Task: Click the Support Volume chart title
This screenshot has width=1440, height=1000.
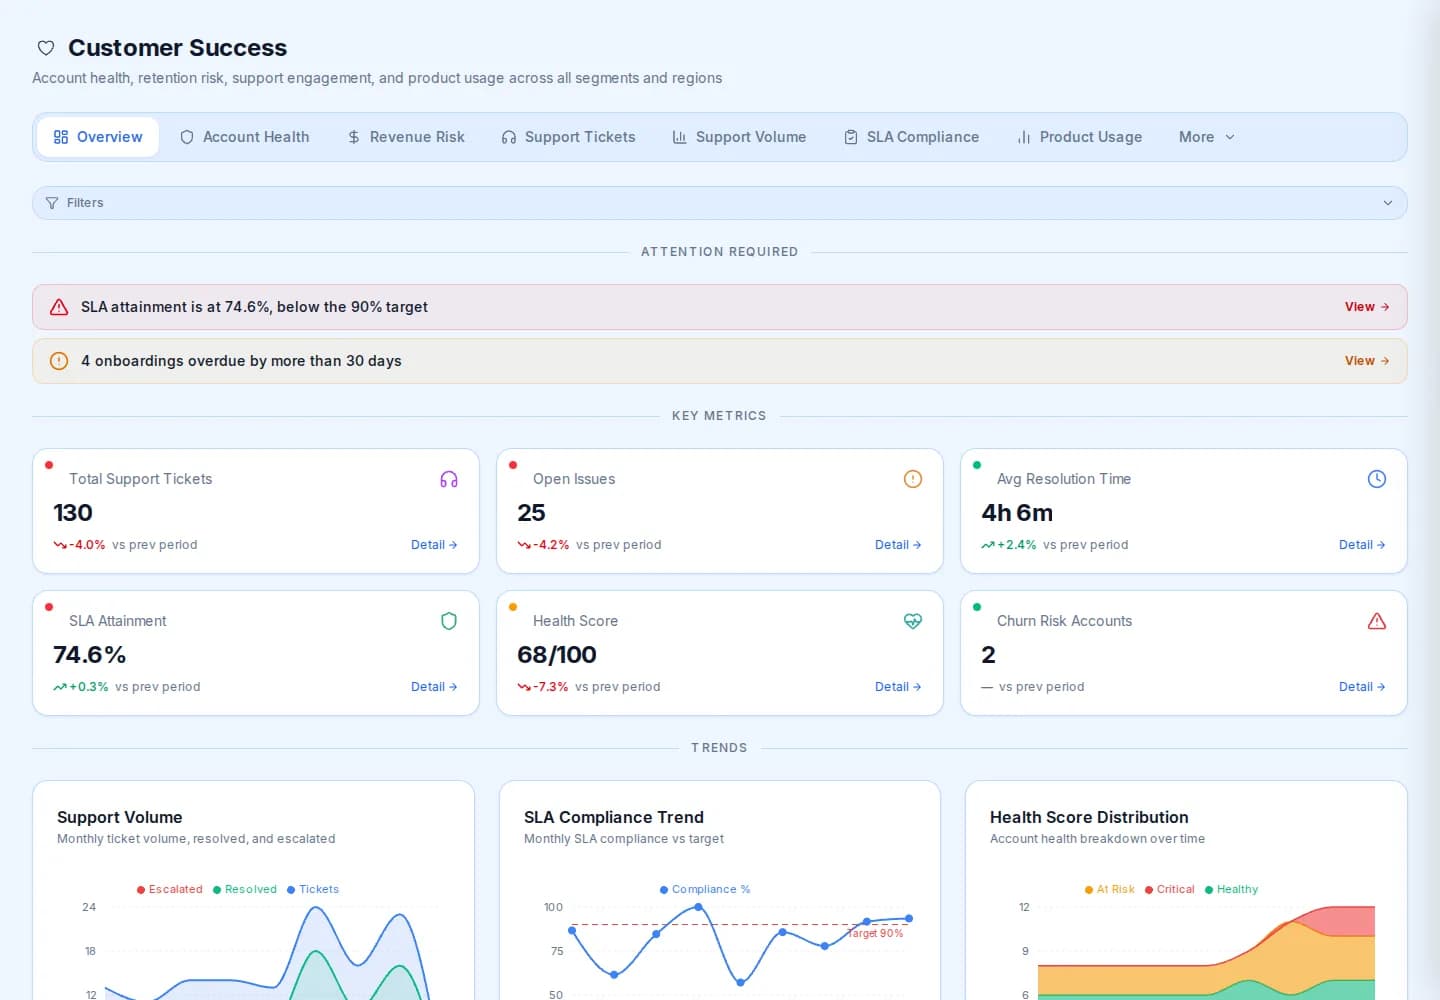Action: click(120, 817)
